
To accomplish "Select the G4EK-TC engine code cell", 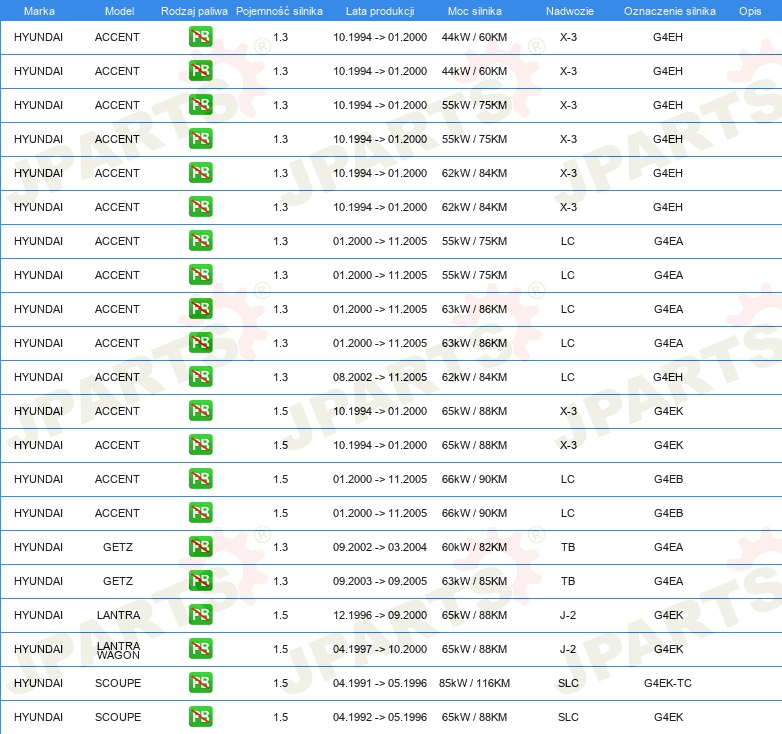I will coord(668,683).
